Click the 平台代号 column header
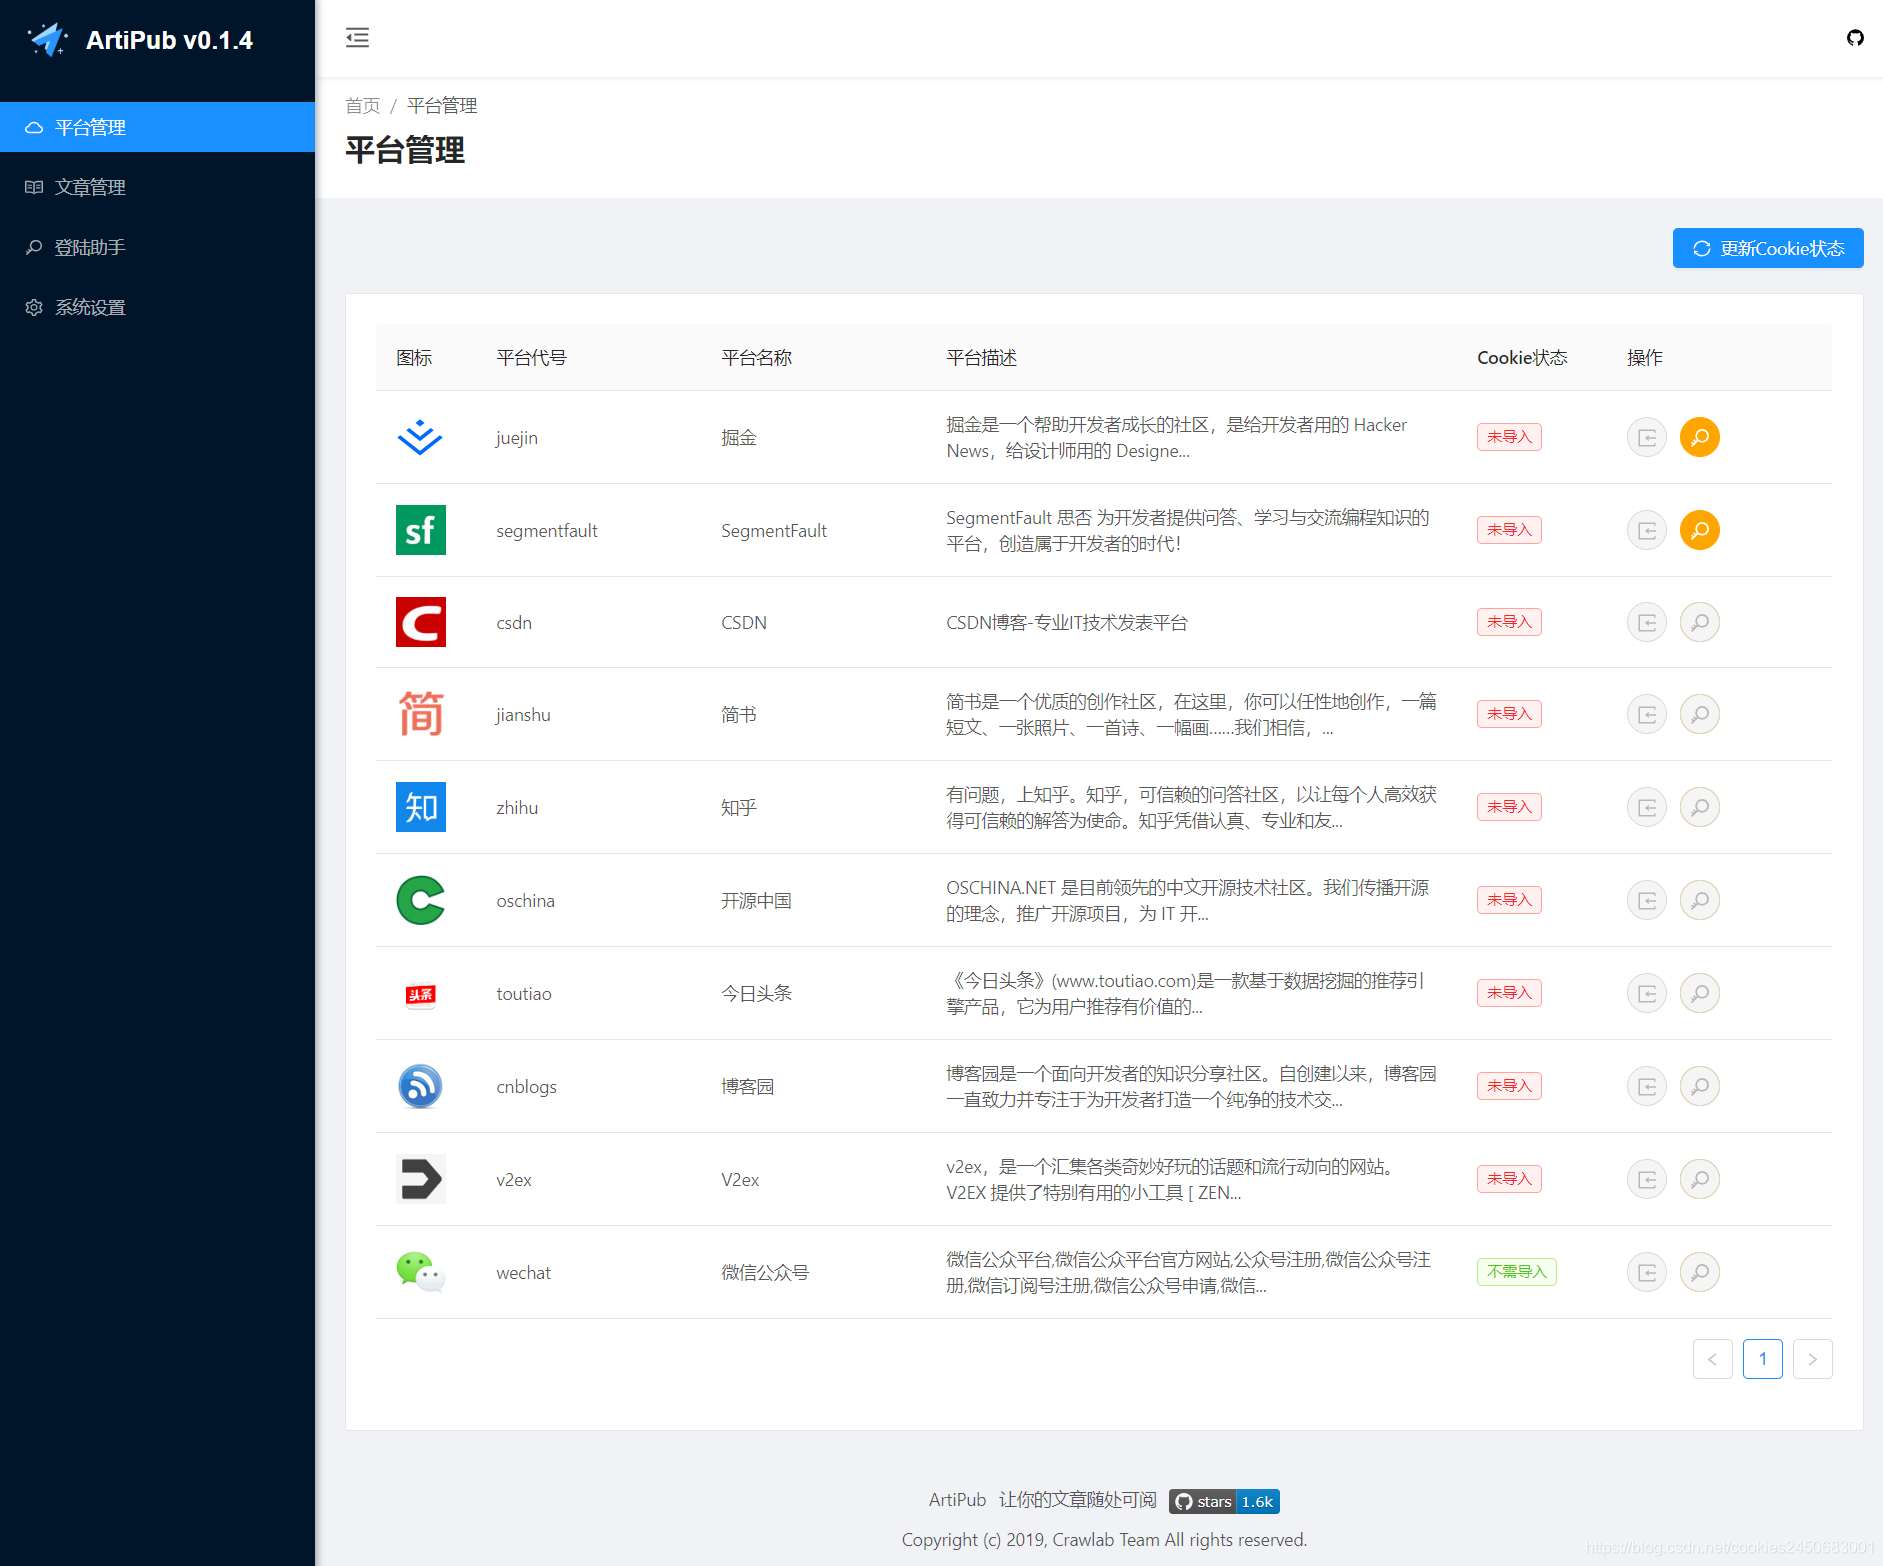 click(x=531, y=358)
